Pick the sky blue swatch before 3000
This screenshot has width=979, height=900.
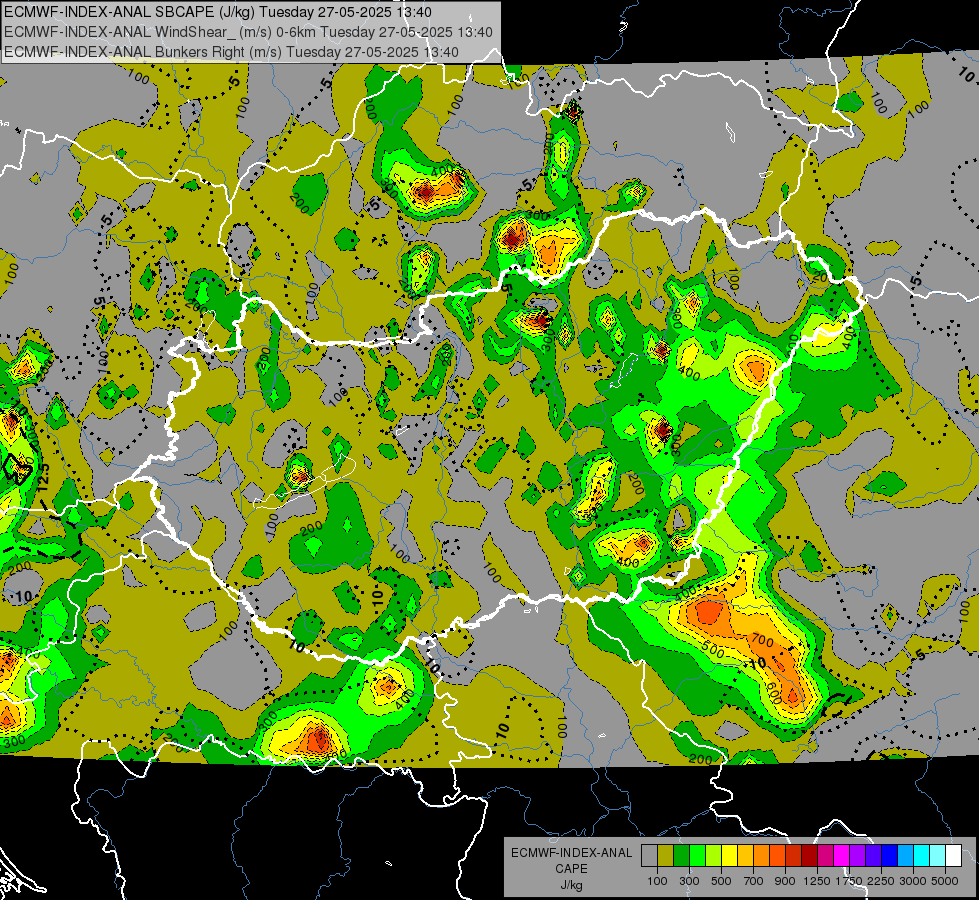pos(905,855)
